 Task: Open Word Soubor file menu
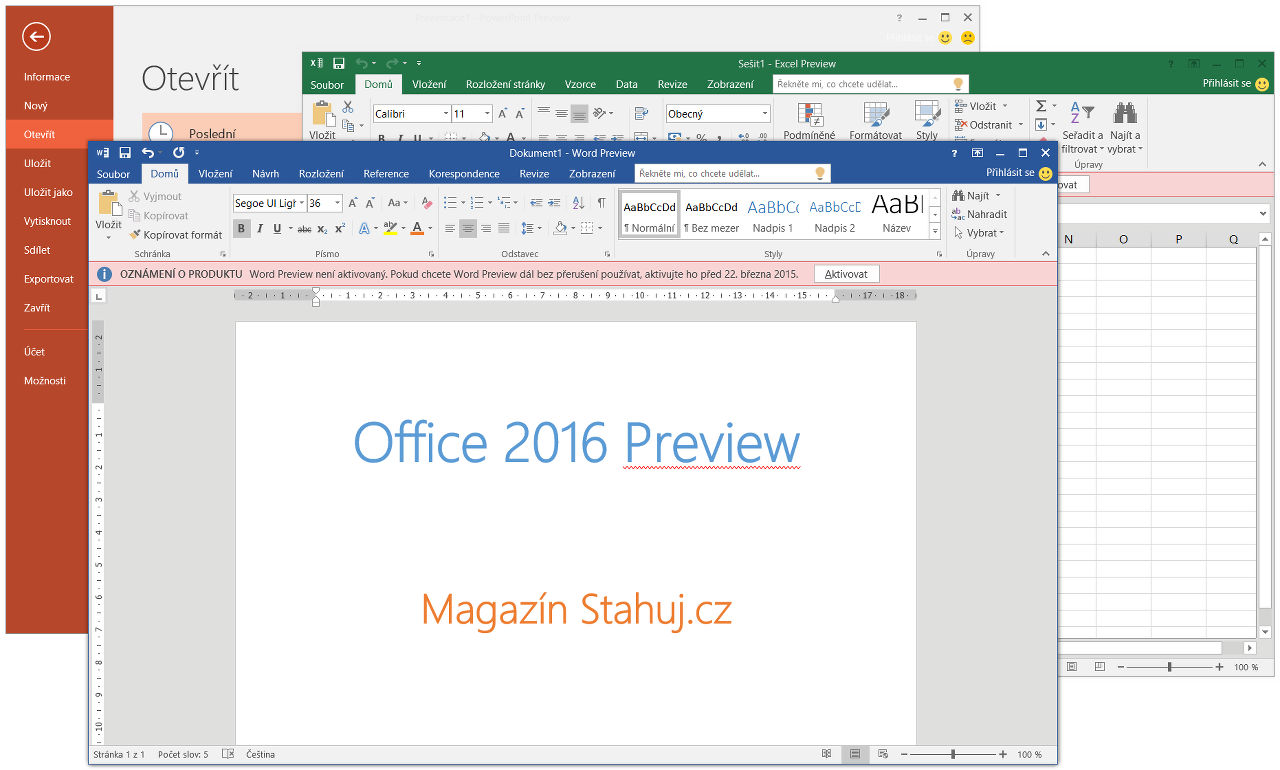[113, 174]
